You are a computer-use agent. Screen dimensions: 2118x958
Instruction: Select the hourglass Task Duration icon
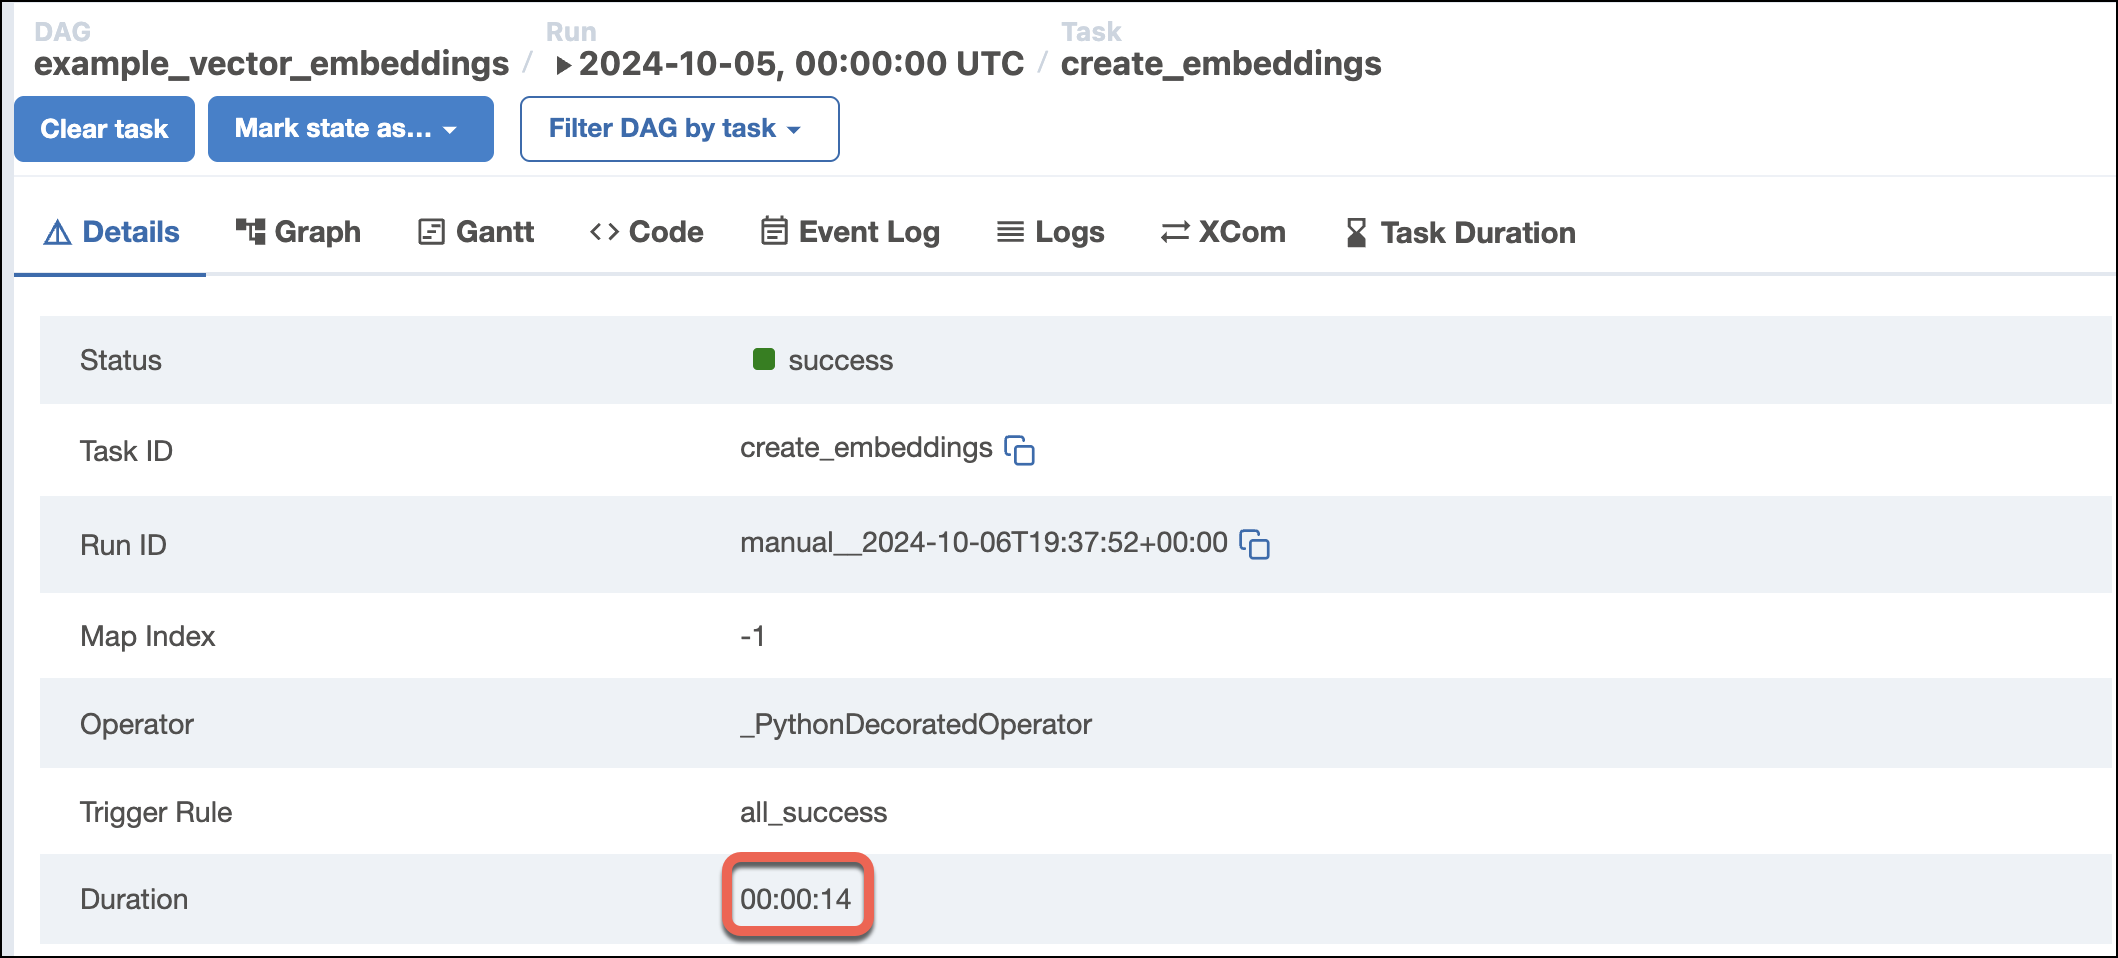click(1356, 232)
